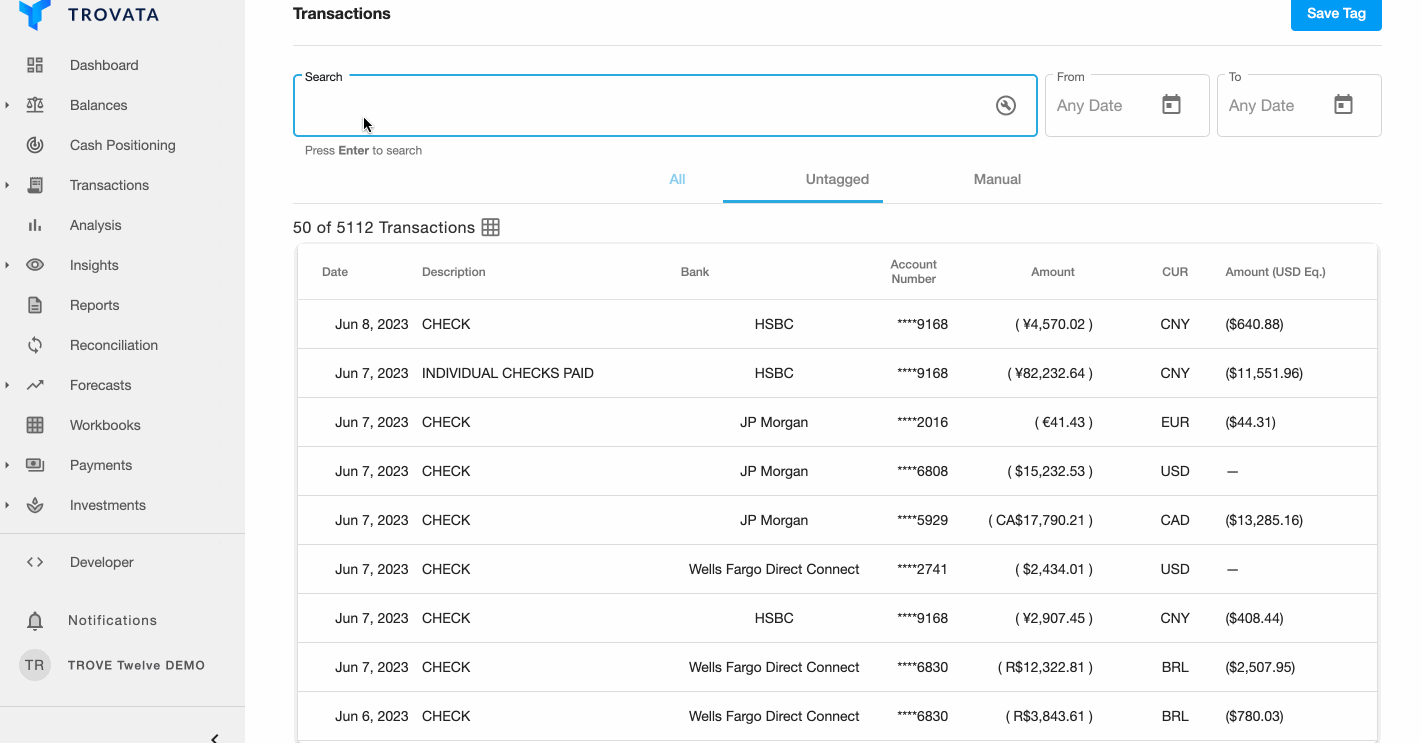
Task: Collapse the sidebar using the bottom chevron
Action: pyautogui.click(x=212, y=738)
